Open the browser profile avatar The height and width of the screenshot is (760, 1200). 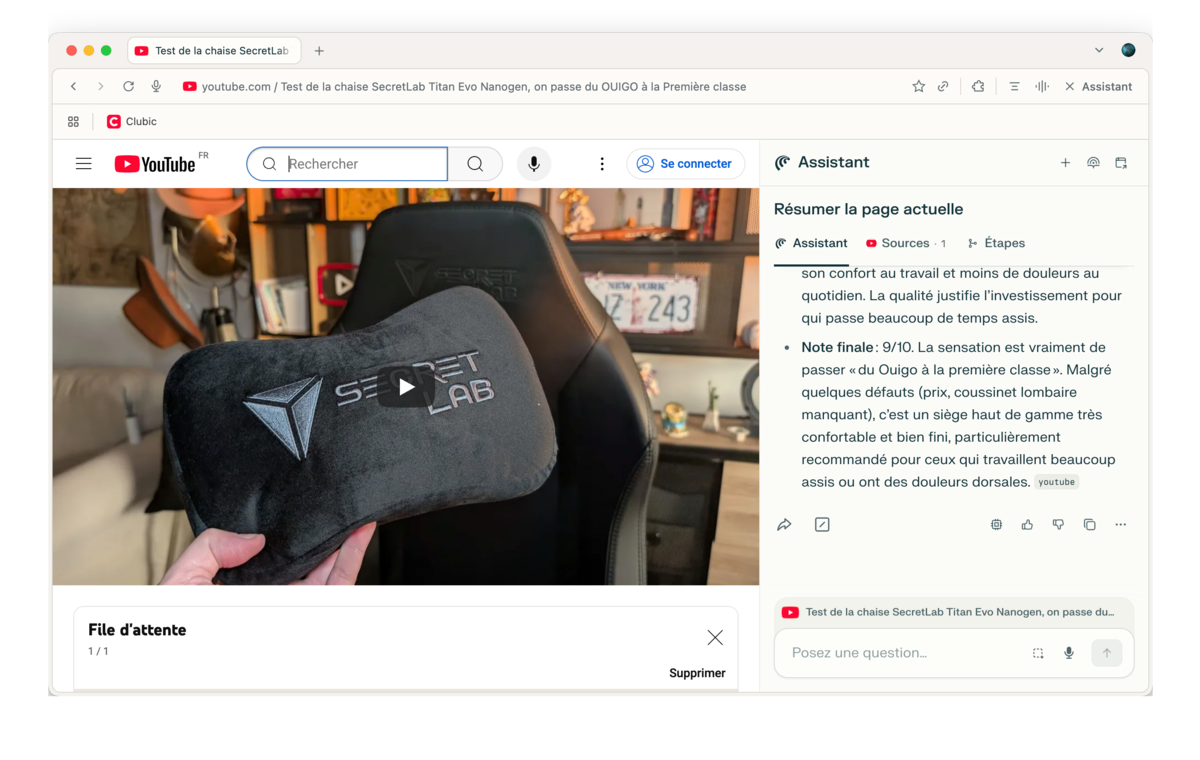[1128, 50]
